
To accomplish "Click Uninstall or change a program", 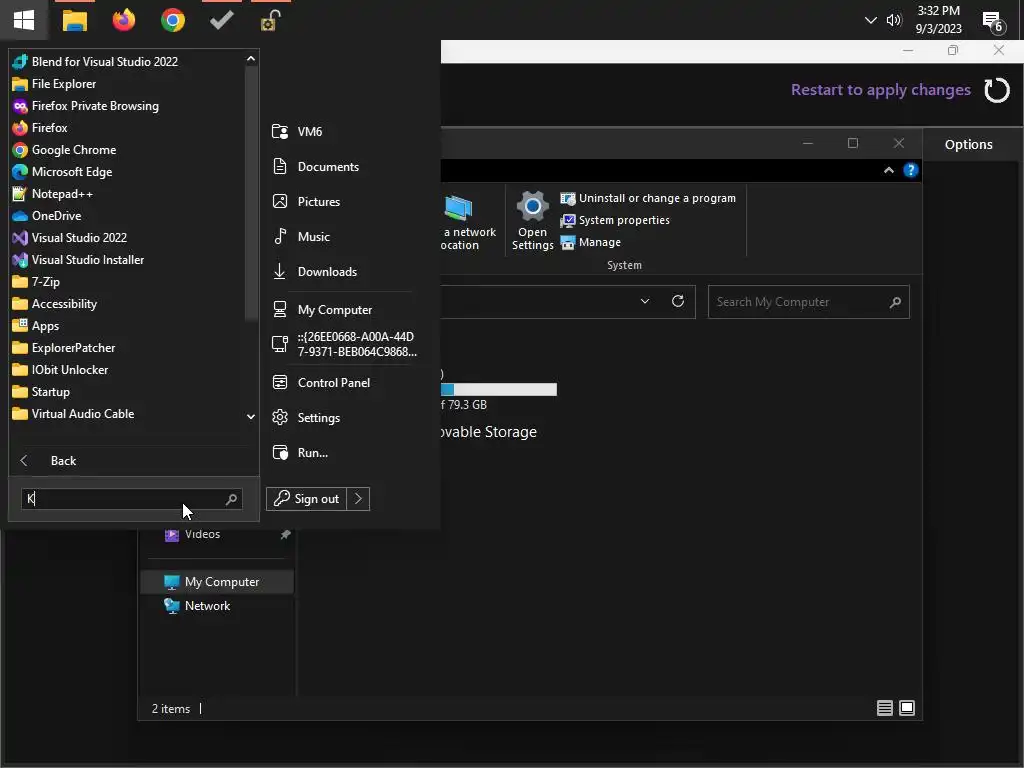I will point(648,198).
